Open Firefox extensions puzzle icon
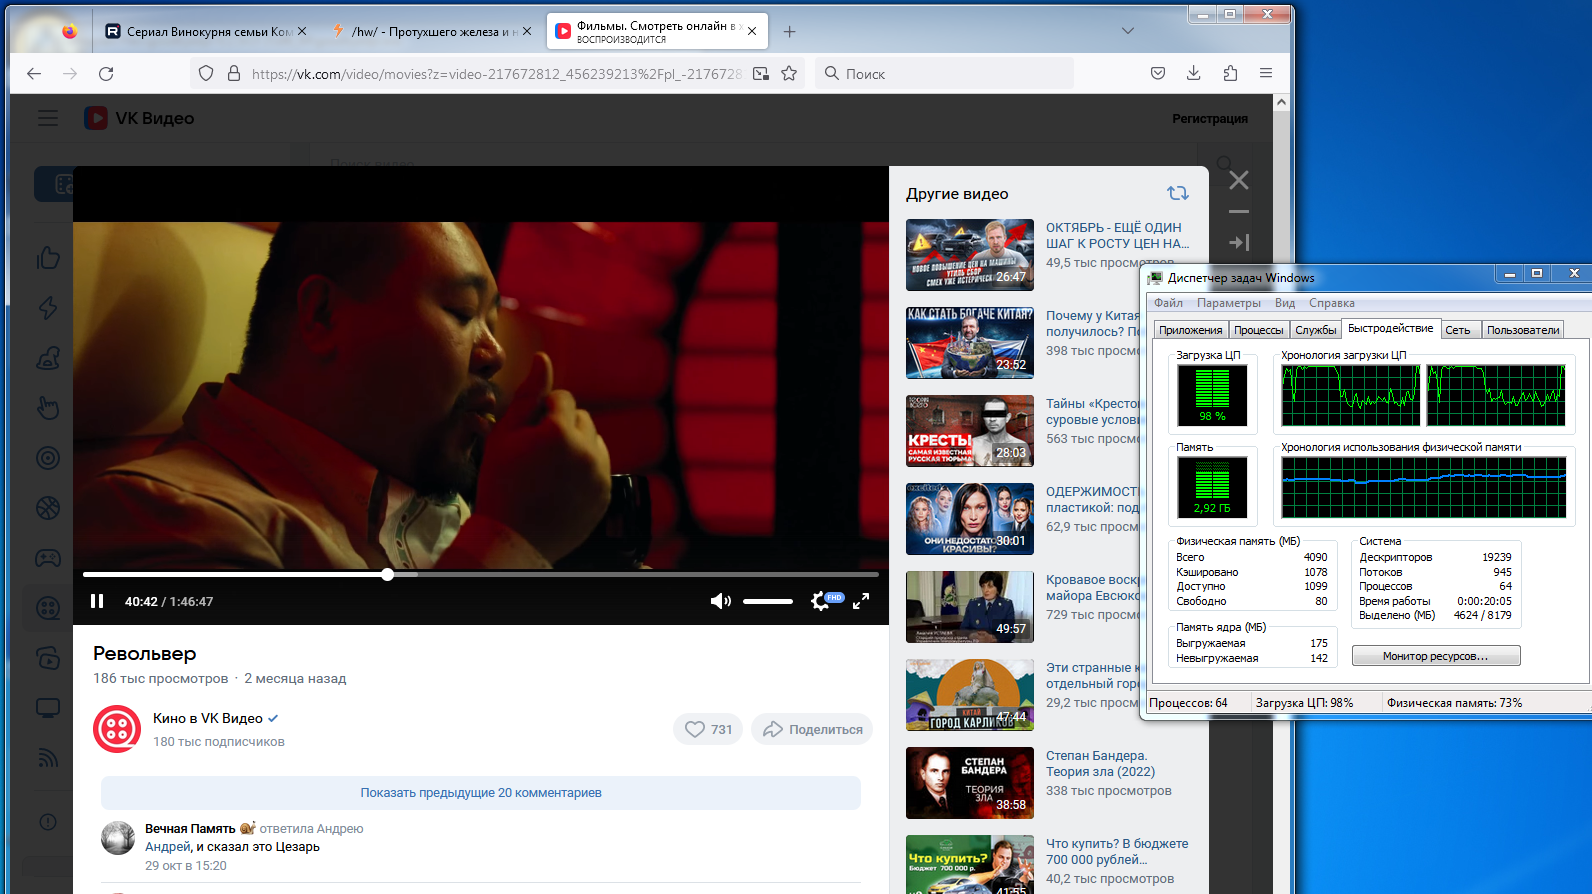The width and height of the screenshot is (1592, 894). click(1230, 73)
